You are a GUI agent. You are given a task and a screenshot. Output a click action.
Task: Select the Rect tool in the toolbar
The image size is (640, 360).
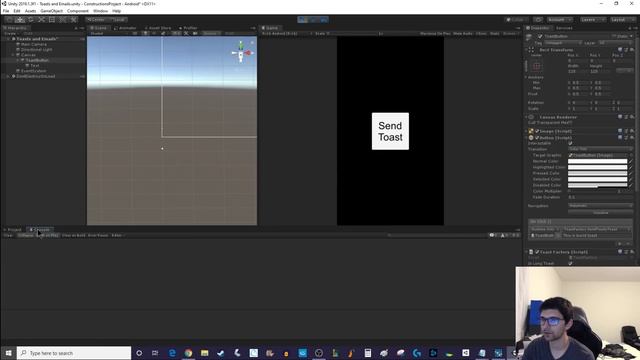coord(52,20)
